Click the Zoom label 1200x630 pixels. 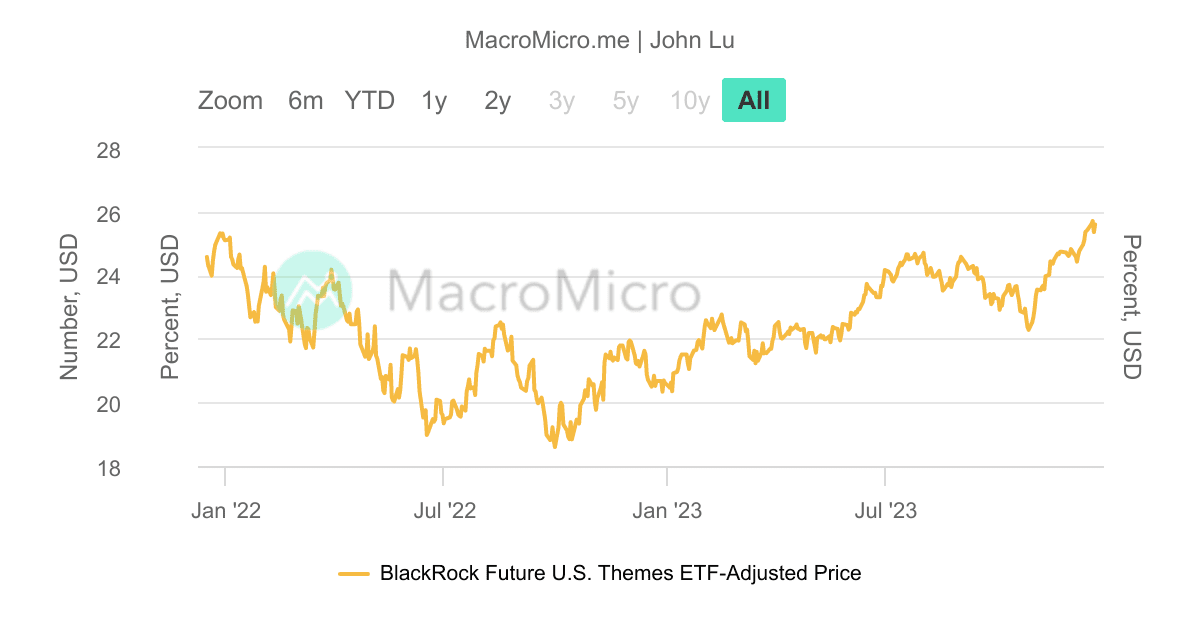(x=230, y=100)
